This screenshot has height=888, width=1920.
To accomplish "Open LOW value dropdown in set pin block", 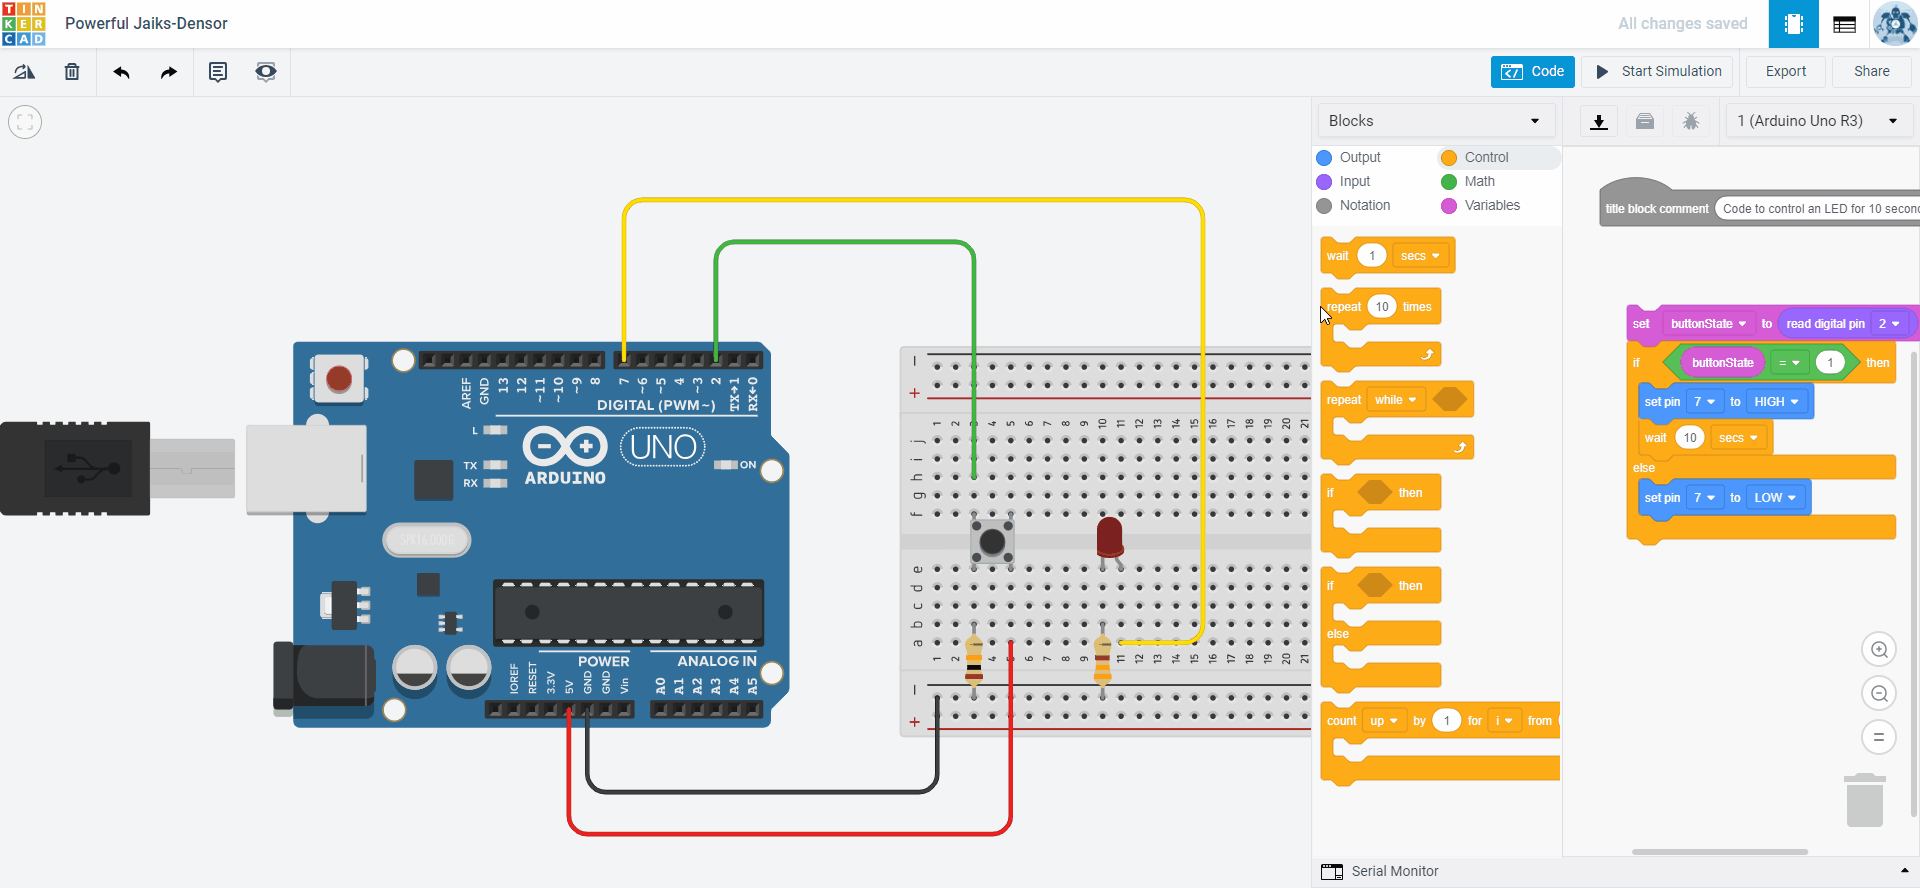I will pyautogui.click(x=1775, y=498).
